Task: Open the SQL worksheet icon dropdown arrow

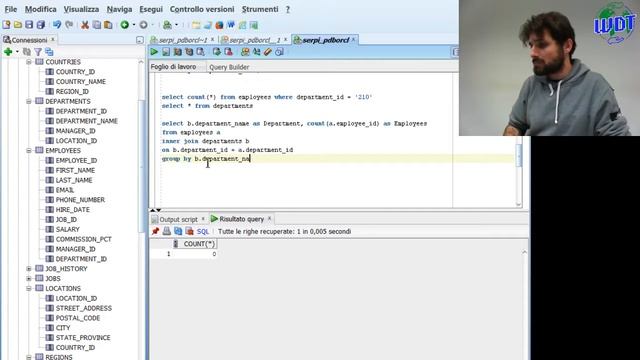Action: [176, 25]
